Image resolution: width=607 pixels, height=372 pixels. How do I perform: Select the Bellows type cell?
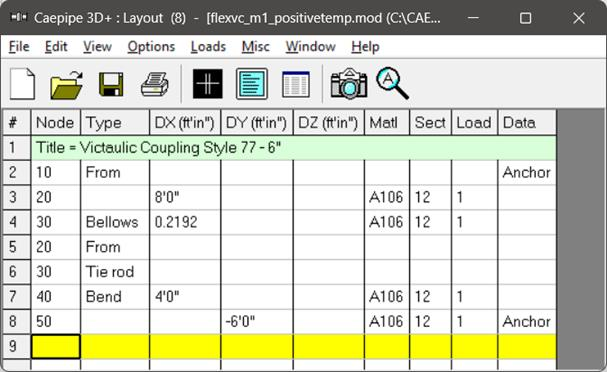[x=115, y=222]
